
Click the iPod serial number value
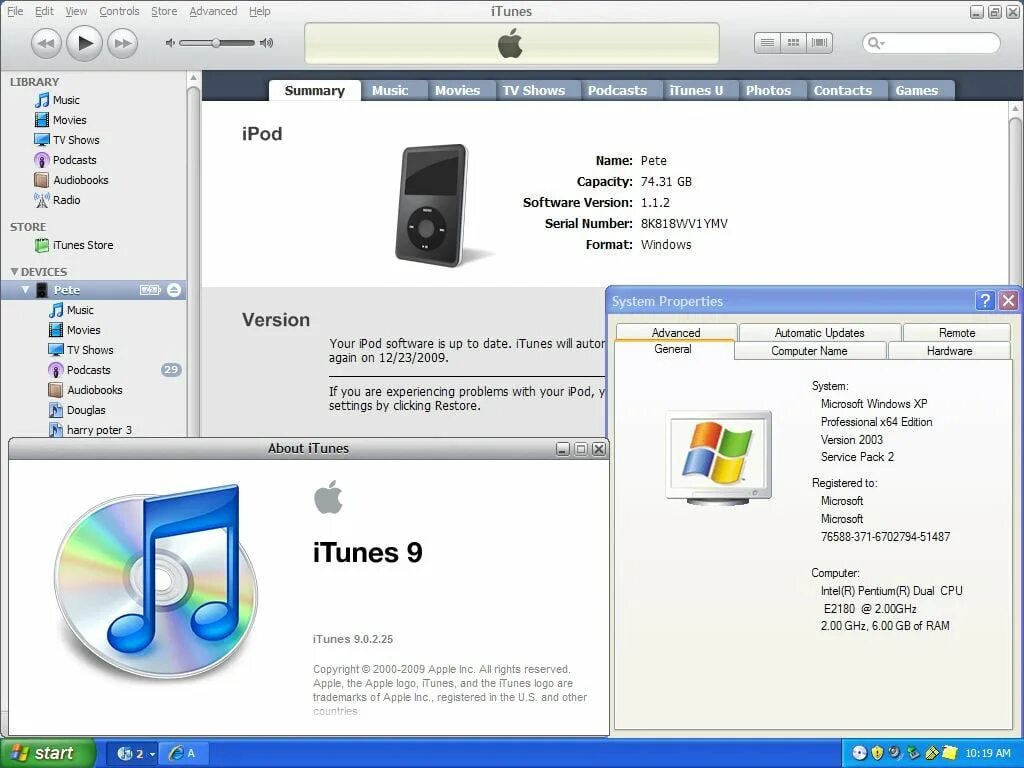pos(684,223)
